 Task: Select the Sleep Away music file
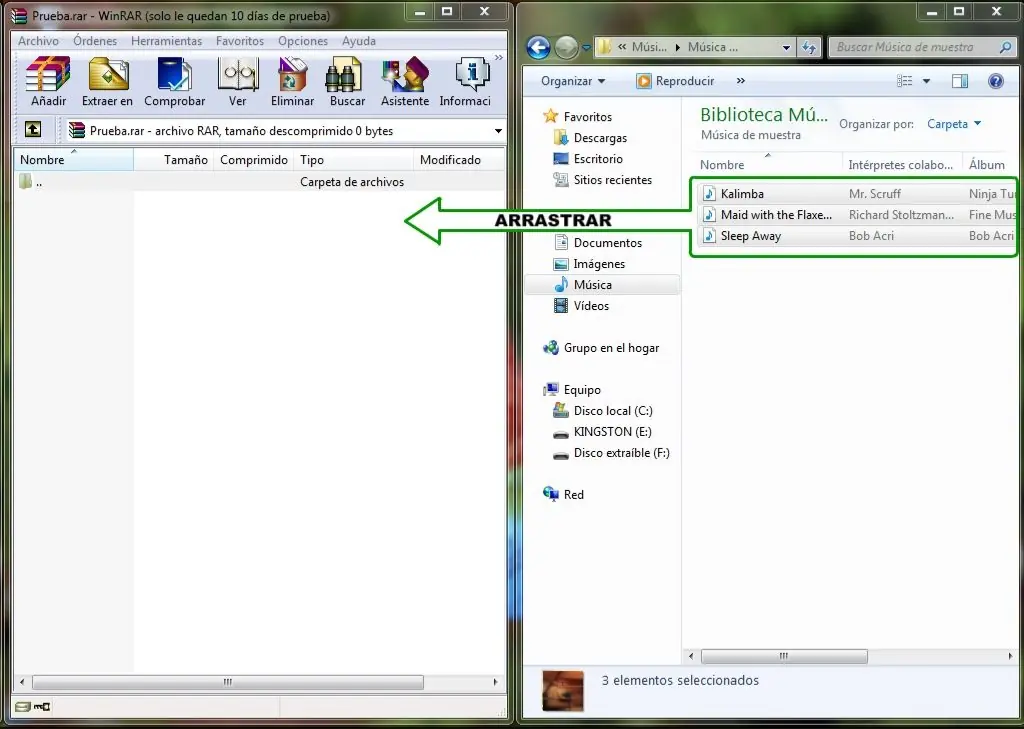tap(856, 235)
